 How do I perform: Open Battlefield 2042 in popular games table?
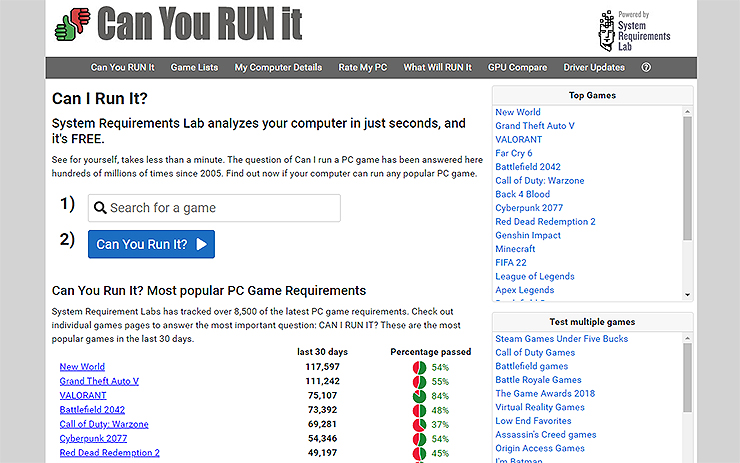tap(92, 410)
